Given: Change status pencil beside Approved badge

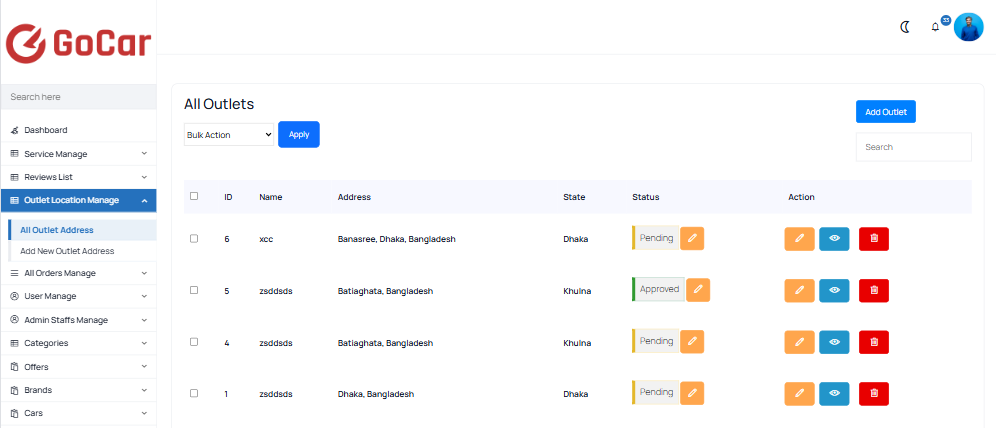Looking at the screenshot, I should pos(698,290).
